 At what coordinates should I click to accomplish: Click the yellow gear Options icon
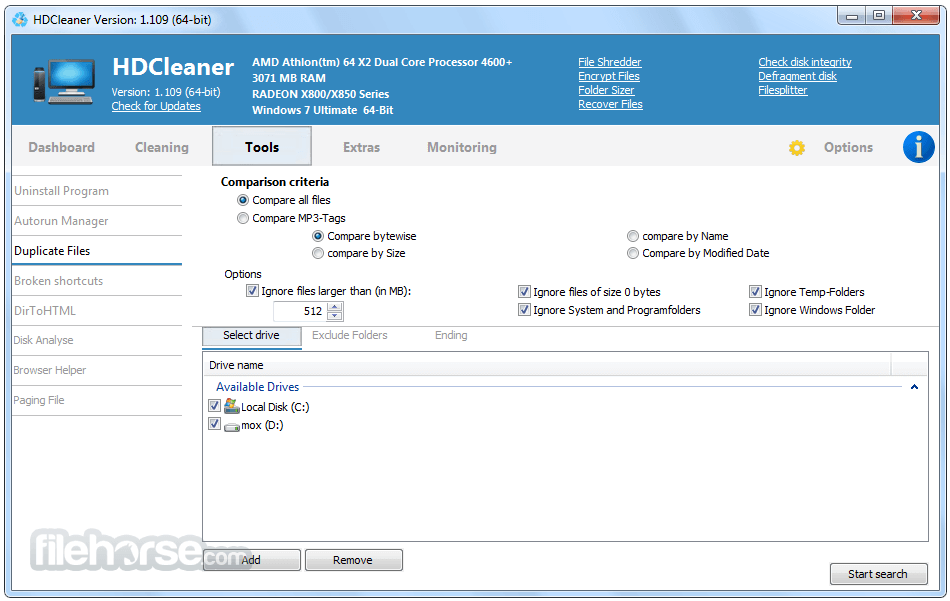point(797,148)
